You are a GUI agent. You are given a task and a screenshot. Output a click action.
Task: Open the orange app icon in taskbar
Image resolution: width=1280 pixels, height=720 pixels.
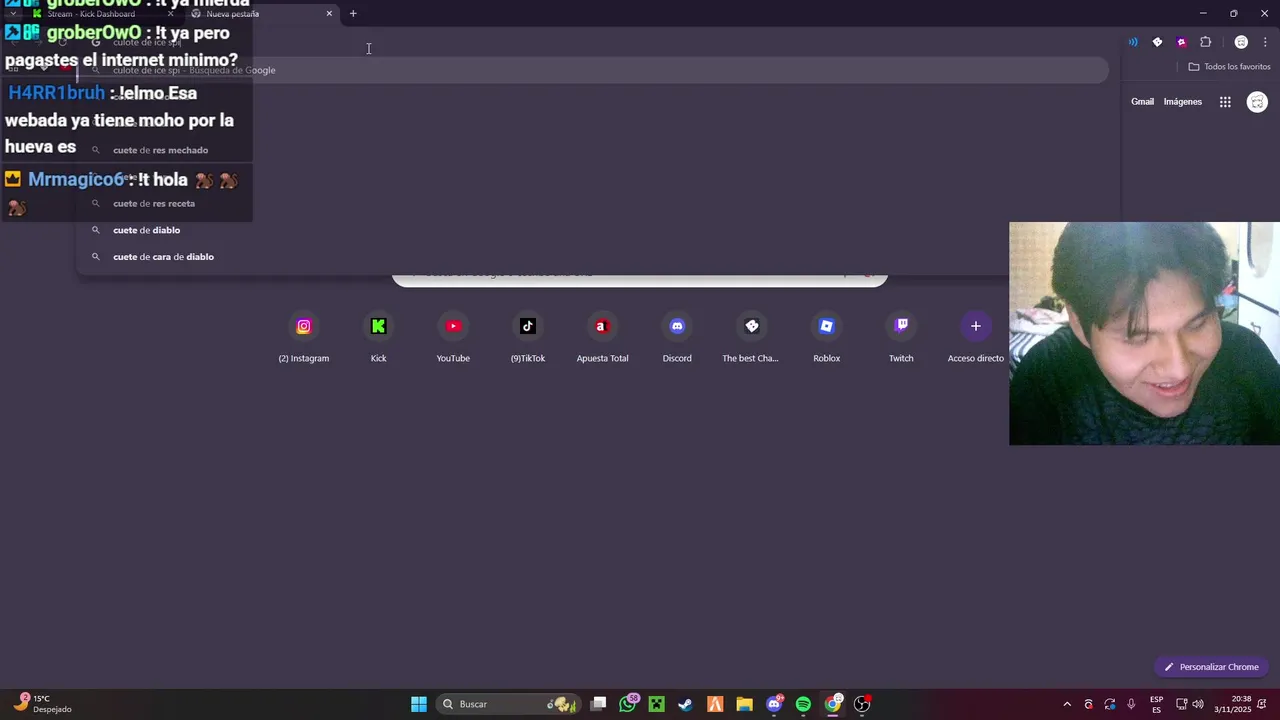click(x=715, y=704)
